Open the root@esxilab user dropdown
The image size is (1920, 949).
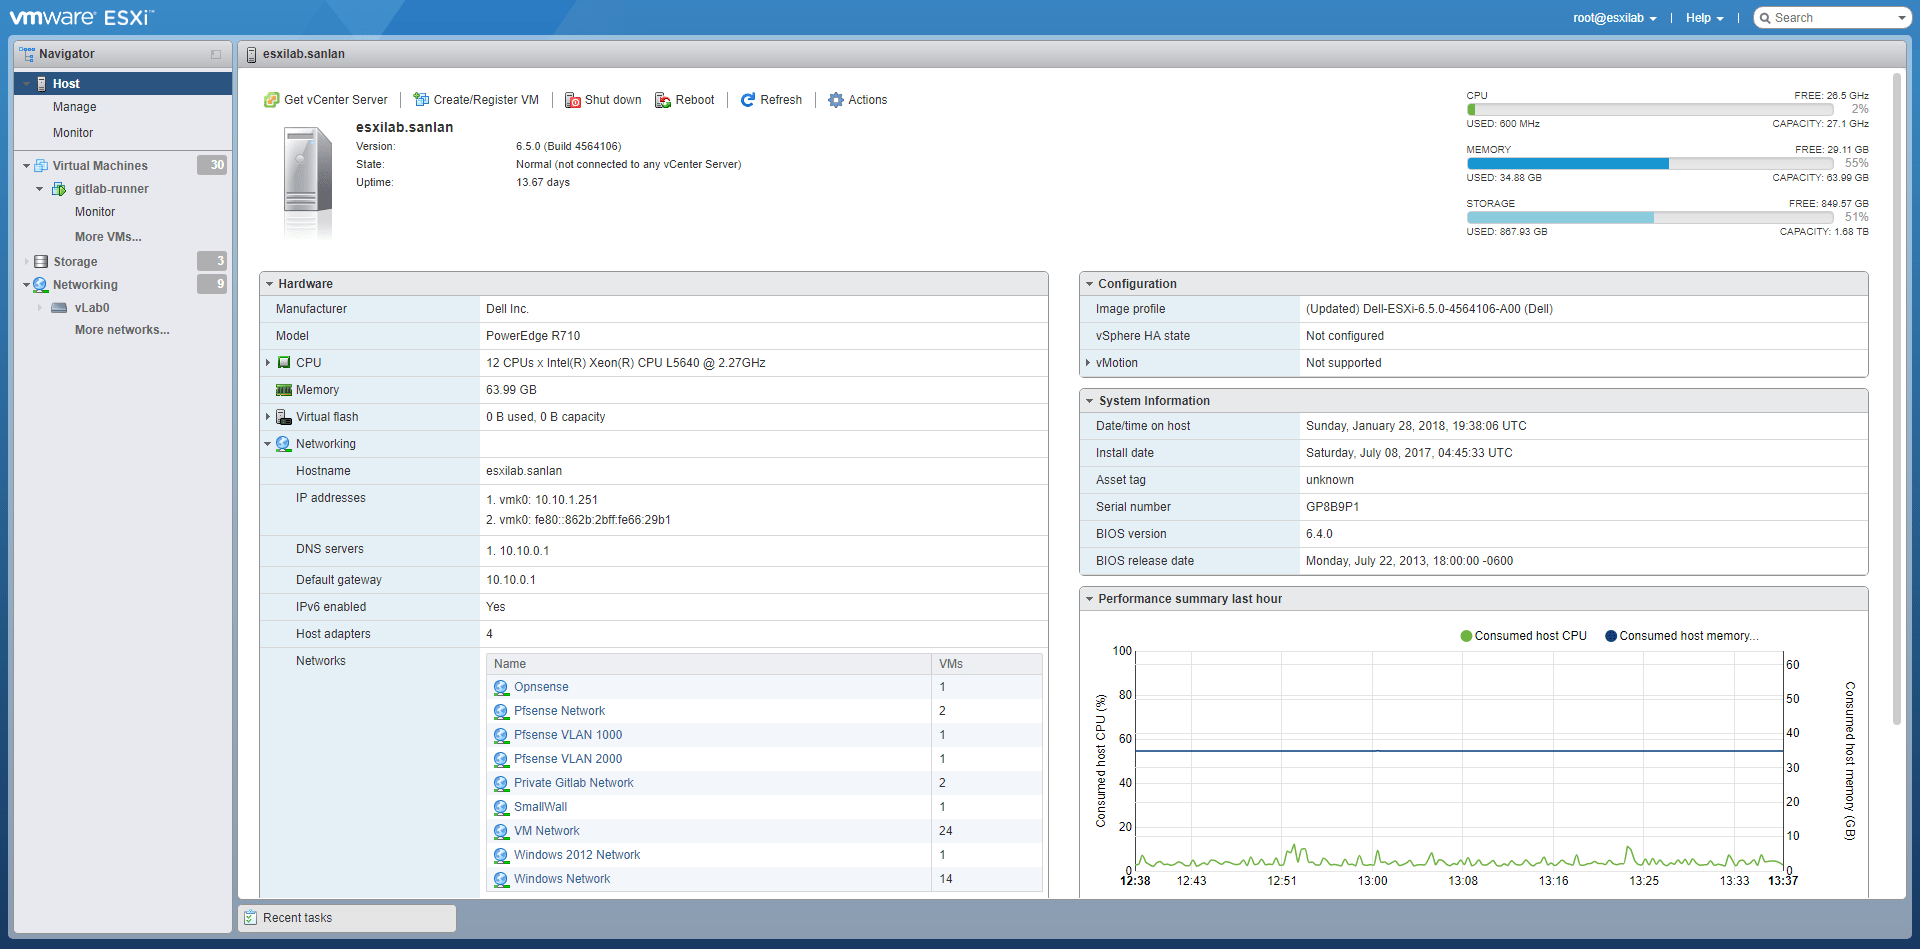pos(1614,18)
